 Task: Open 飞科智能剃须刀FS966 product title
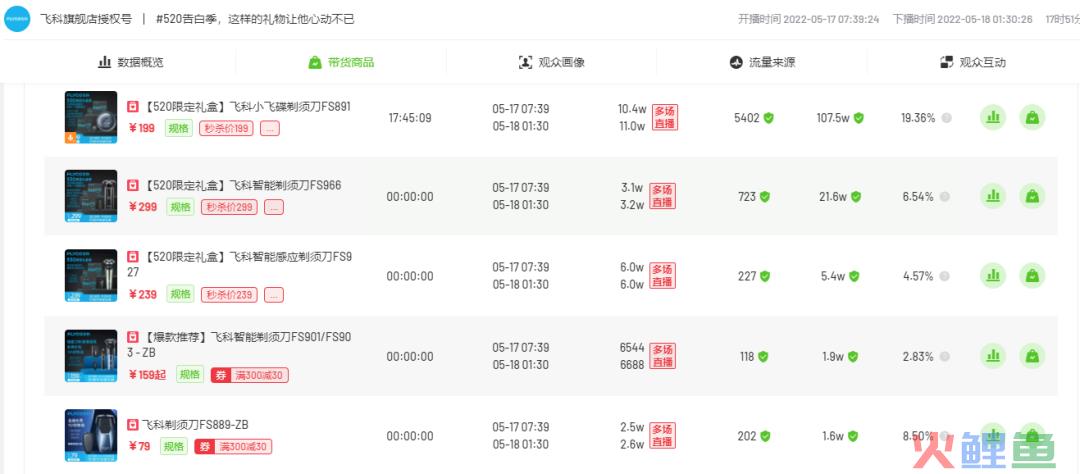(242, 185)
